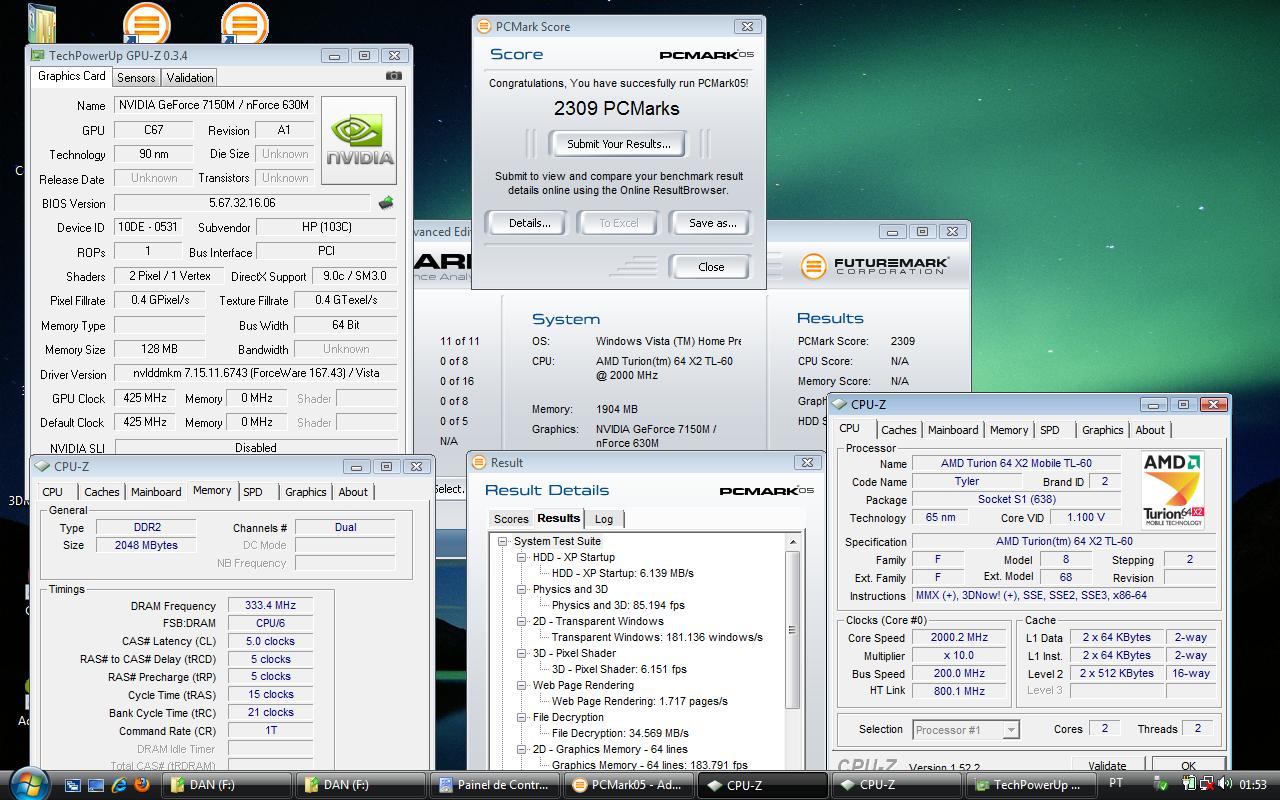Open the Scores tab in Result window

coord(511,519)
